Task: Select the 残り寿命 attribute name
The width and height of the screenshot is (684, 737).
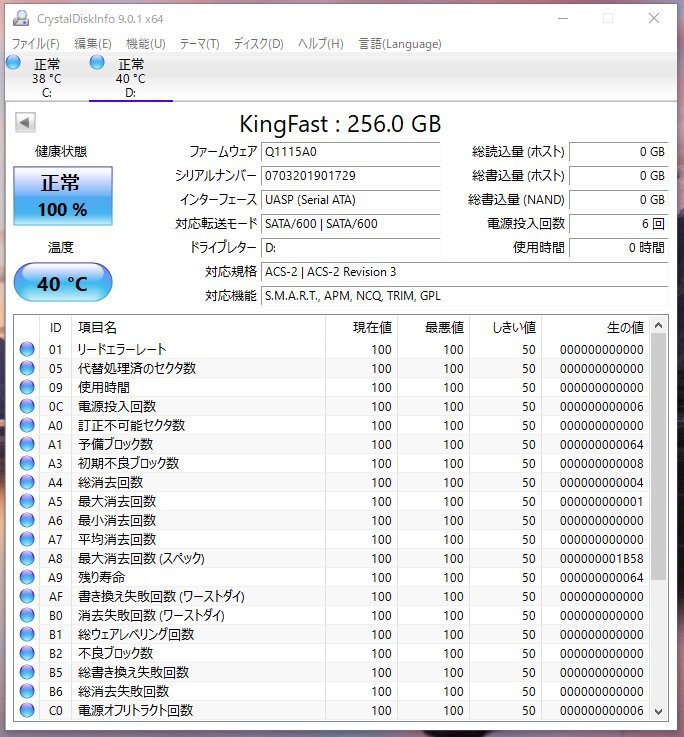Action: click(101, 577)
